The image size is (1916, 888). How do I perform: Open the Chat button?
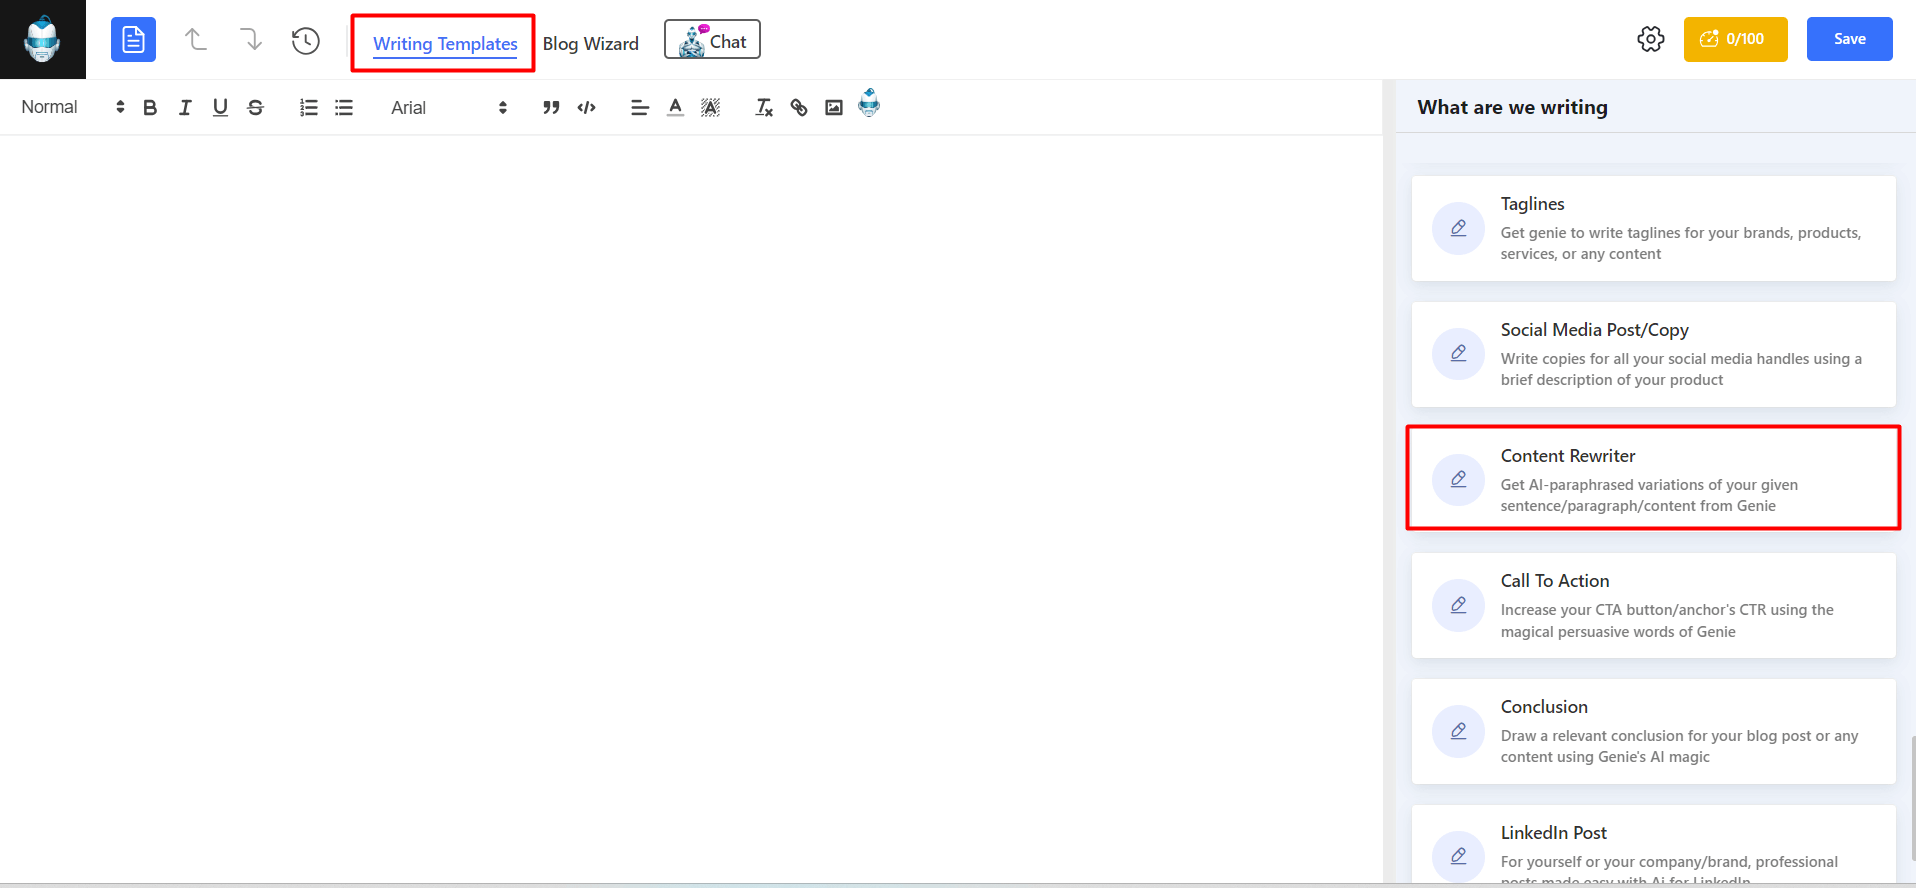pos(712,40)
